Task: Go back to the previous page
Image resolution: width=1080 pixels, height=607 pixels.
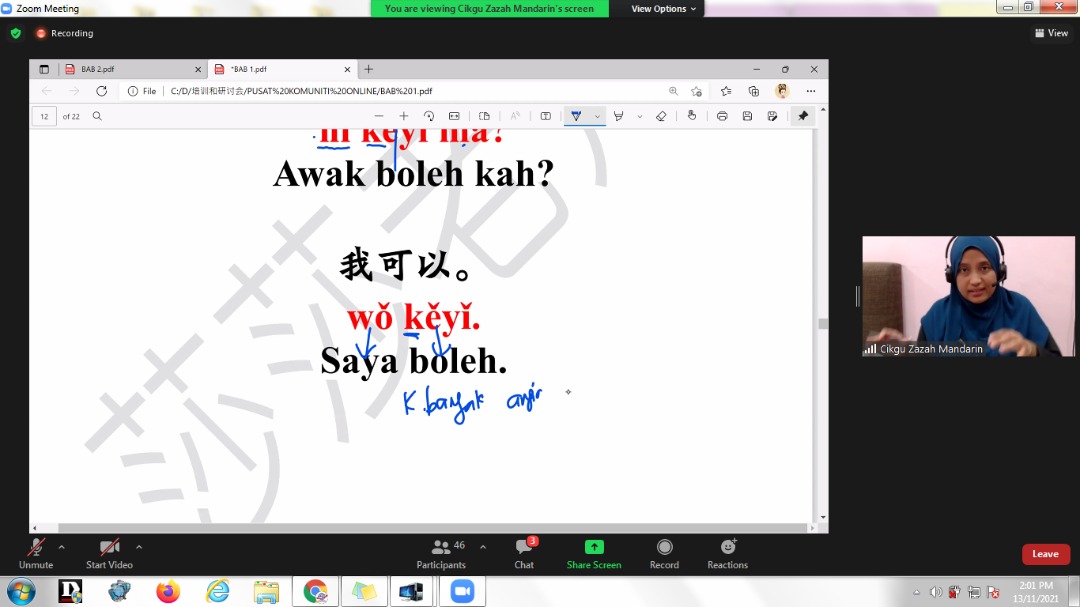Action: tap(47, 91)
